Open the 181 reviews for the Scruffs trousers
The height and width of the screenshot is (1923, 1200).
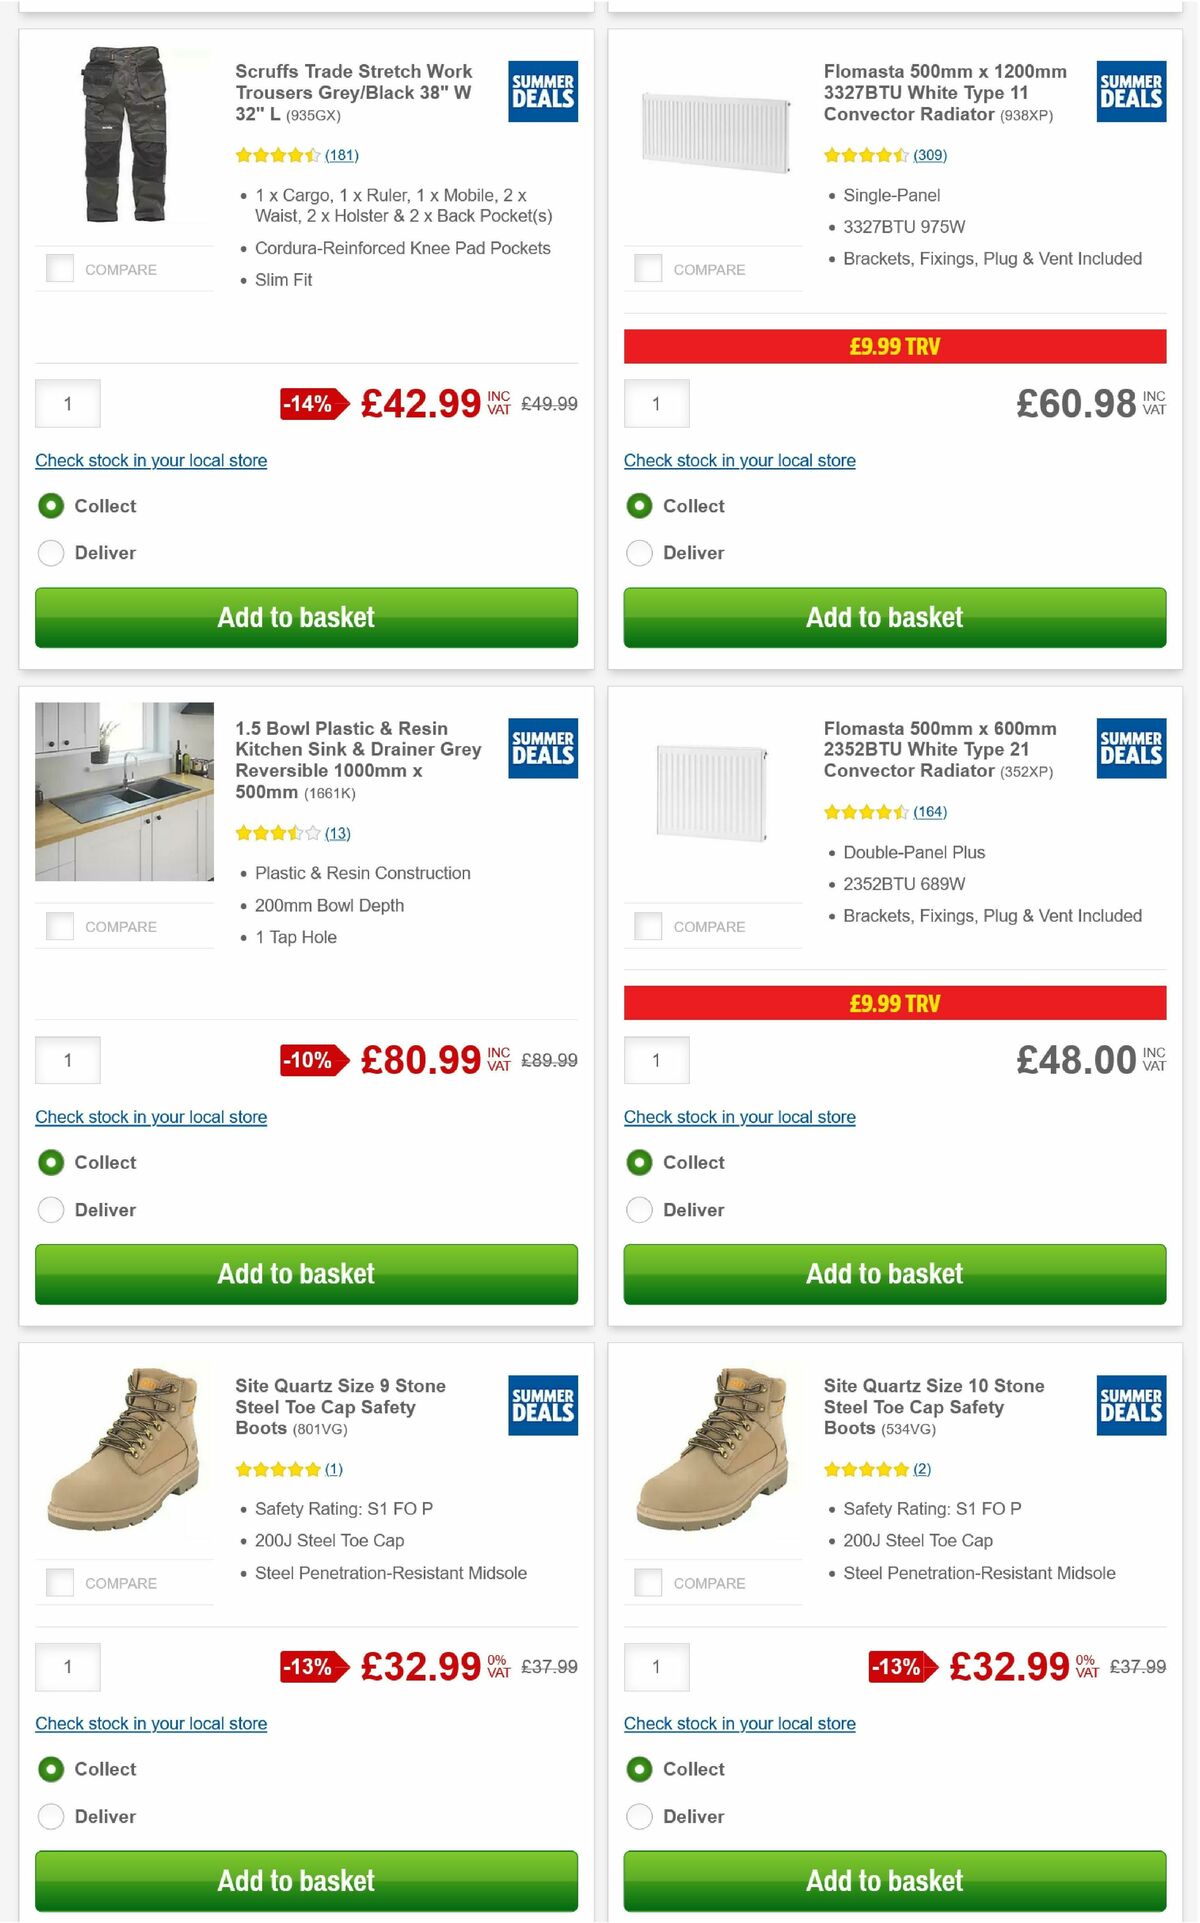pyautogui.click(x=341, y=156)
